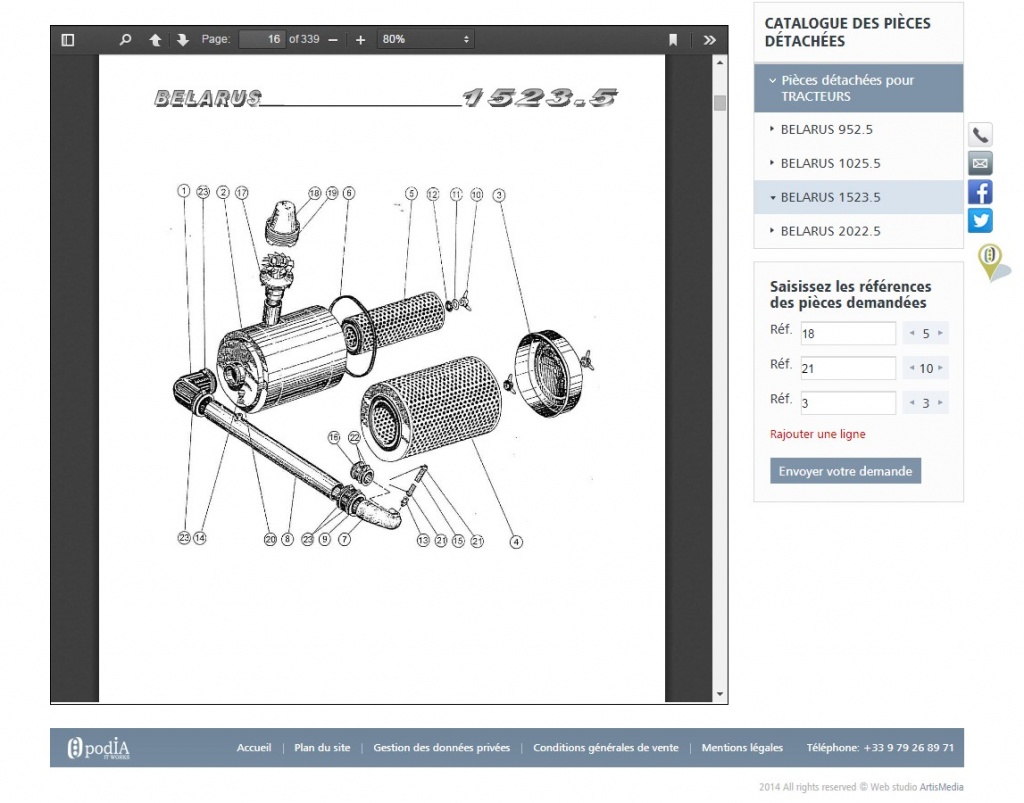Screen dimensions: 1024x803
Task: Open Plan du site footer link
Action: 322,748
